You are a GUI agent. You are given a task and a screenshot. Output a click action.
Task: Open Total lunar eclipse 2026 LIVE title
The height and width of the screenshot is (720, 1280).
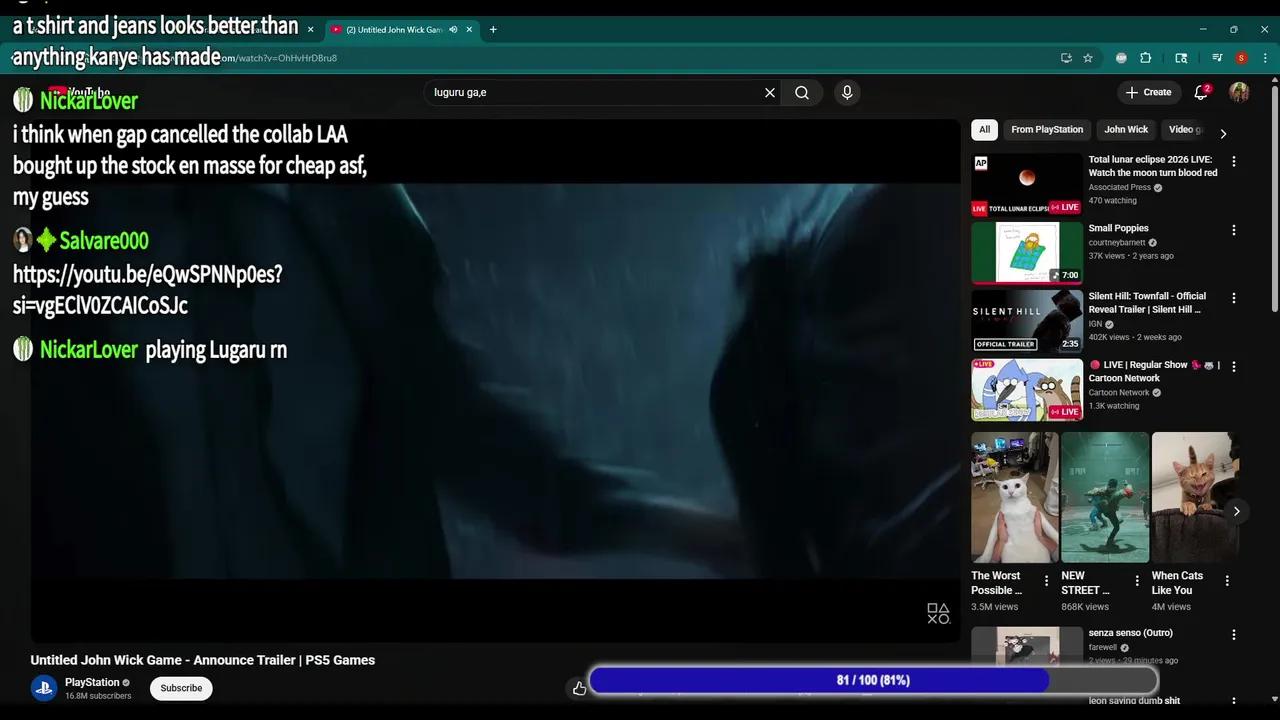[1153, 166]
